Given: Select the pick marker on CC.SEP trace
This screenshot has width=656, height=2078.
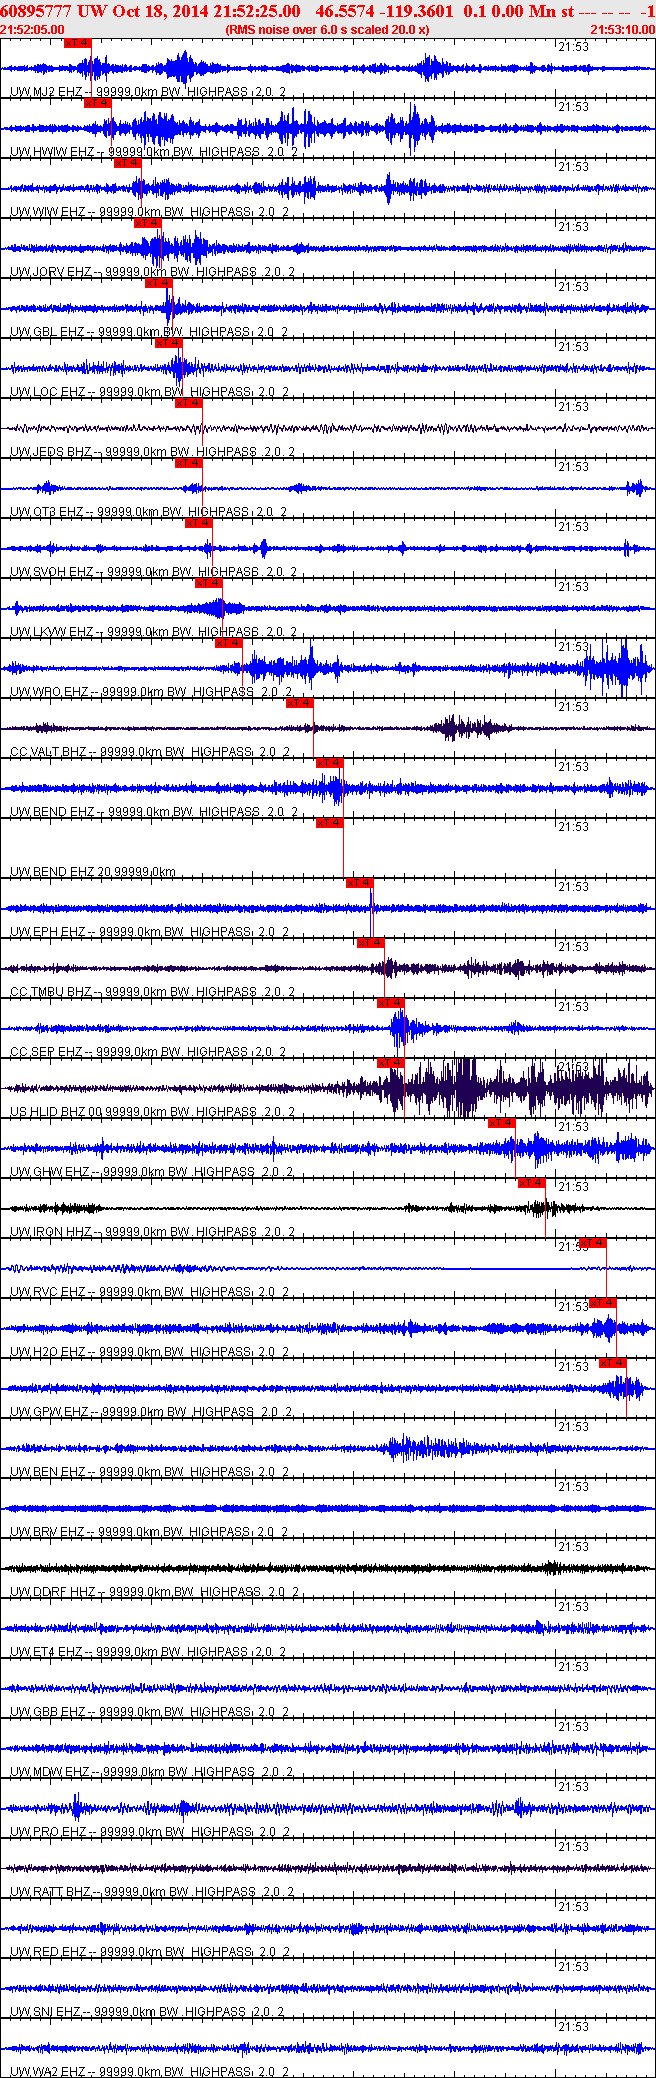Looking at the screenshot, I should (x=390, y=1003).
